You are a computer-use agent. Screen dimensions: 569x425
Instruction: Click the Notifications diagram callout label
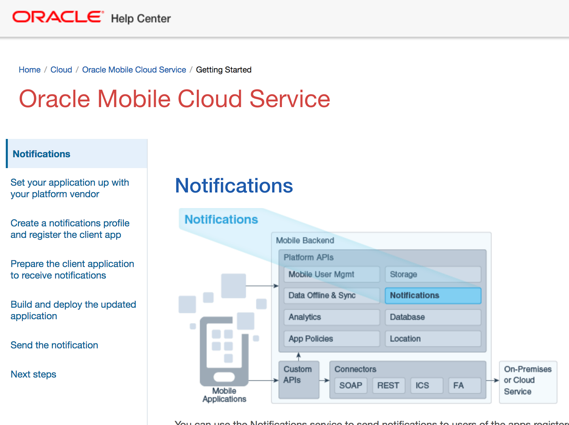pos(221,219)
